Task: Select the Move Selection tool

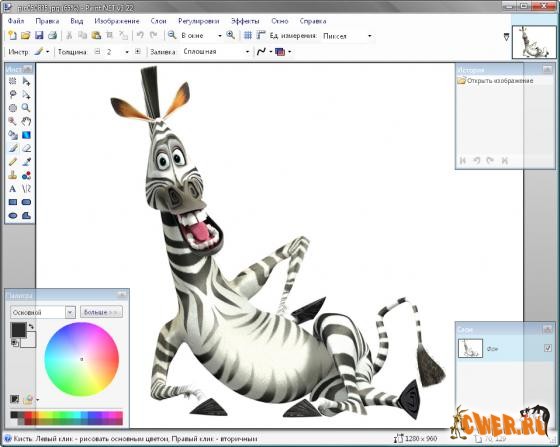Action: click(26, 94)
